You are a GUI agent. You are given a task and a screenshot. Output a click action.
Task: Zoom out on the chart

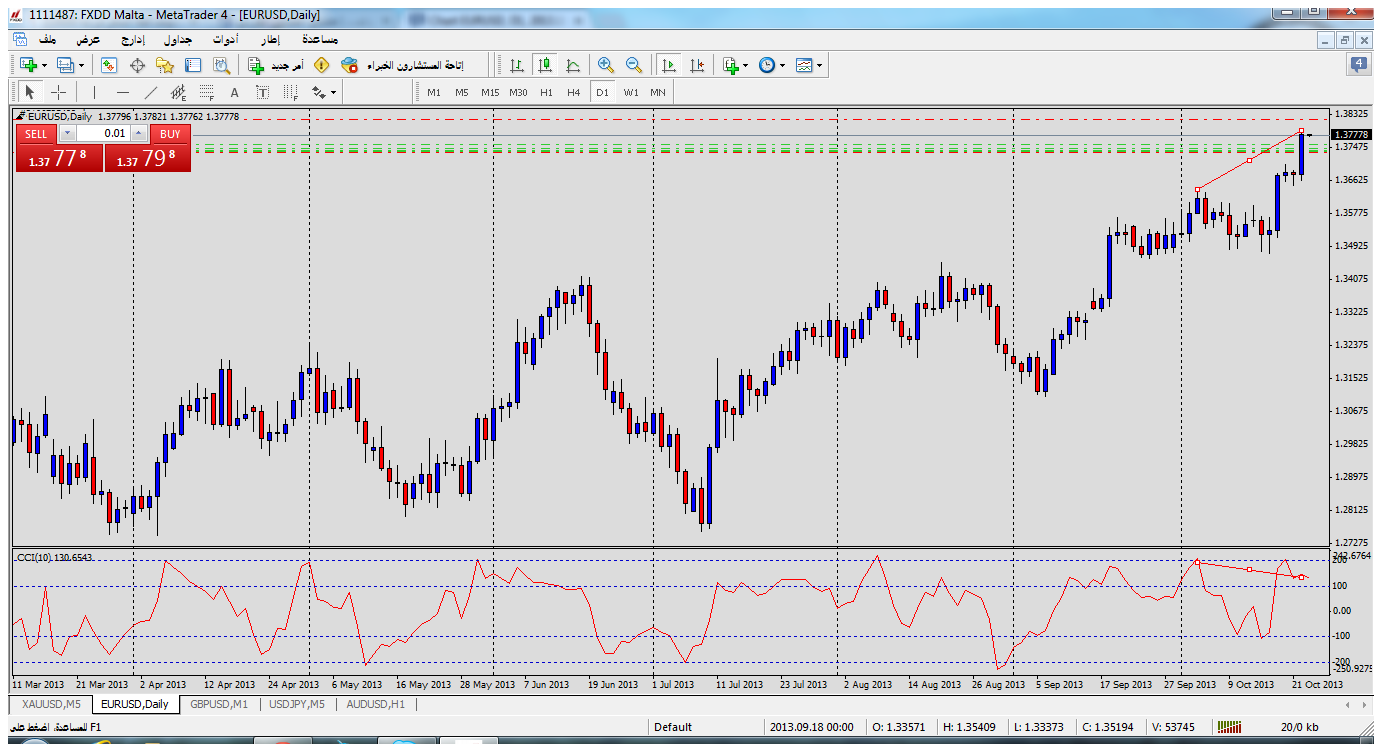(633, 65)
